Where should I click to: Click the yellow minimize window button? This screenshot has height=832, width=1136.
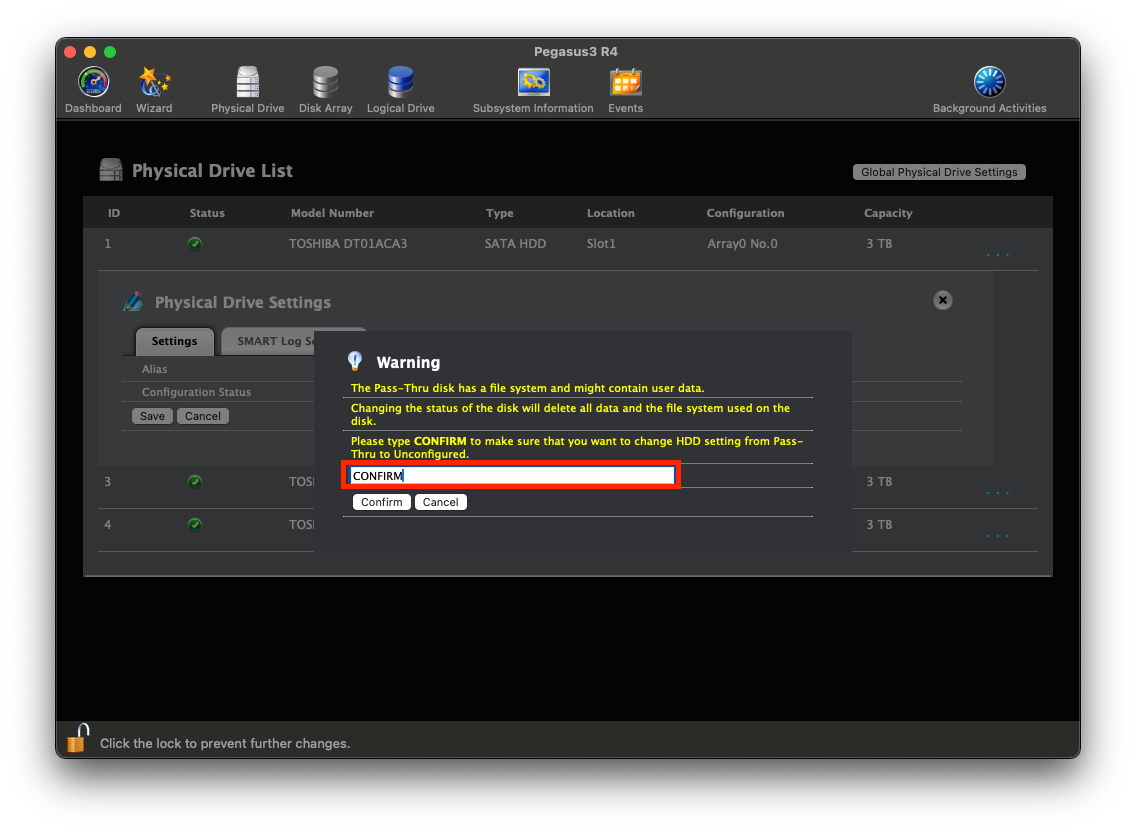click(x=90, y=51)
